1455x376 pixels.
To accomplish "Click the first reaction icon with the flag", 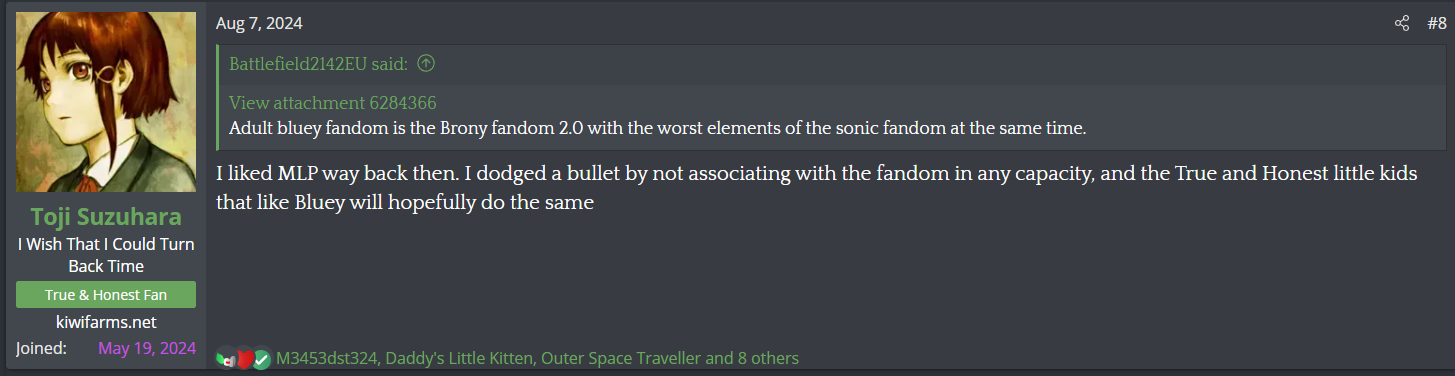I will click(226, 358).
